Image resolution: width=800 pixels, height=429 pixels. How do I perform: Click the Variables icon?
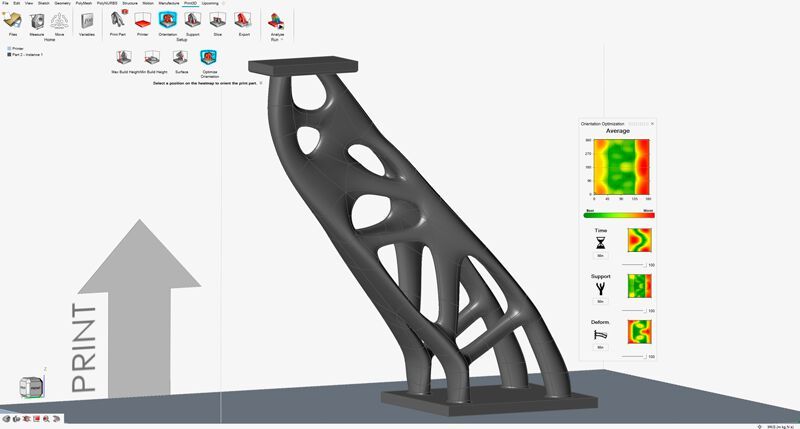point(87,20)
